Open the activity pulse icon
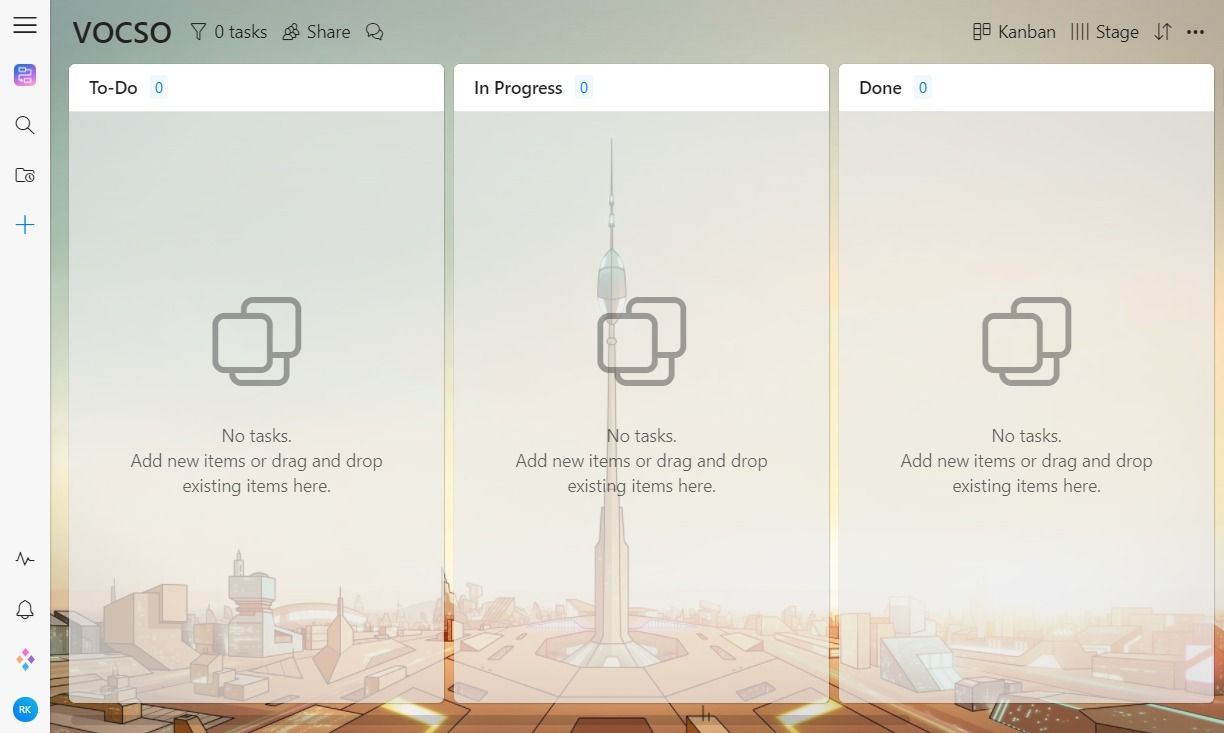 point(25,559)
